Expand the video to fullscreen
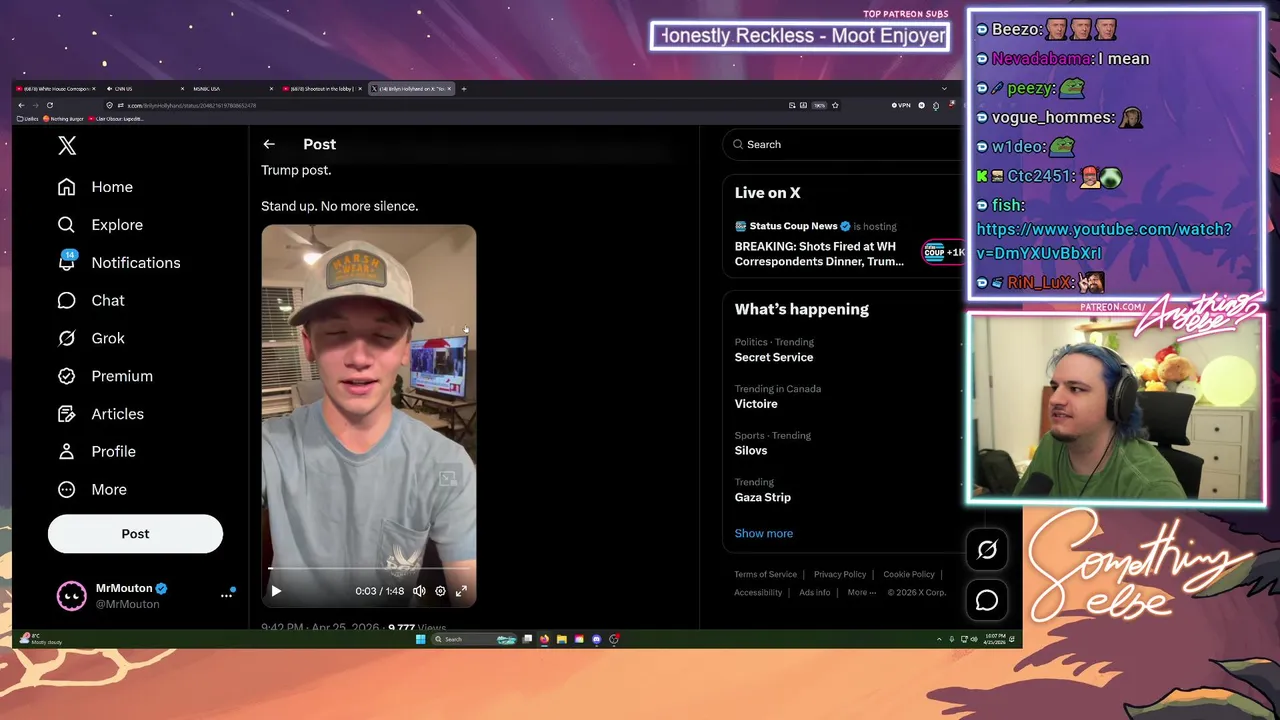The width and height of the screenshot is (1280, 720). (x=461, y=591)
